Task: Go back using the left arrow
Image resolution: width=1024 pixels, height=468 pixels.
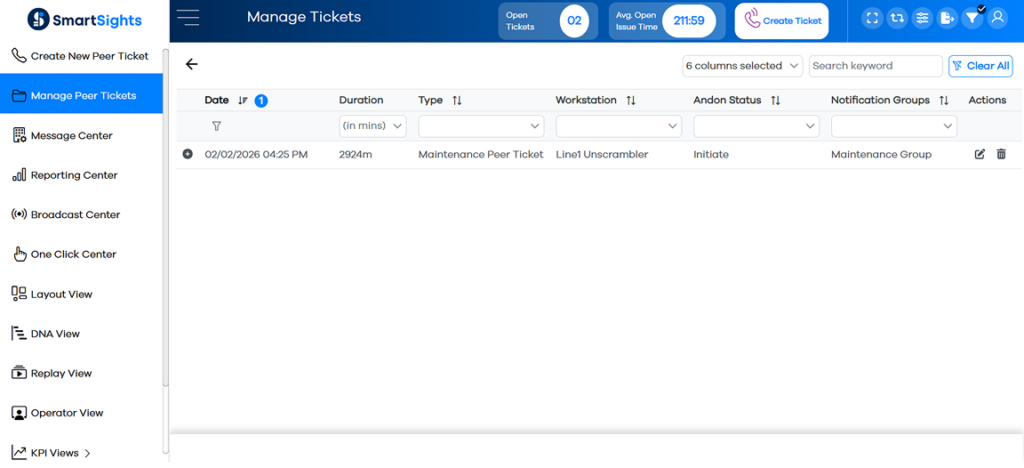Action: pos(192,65)
